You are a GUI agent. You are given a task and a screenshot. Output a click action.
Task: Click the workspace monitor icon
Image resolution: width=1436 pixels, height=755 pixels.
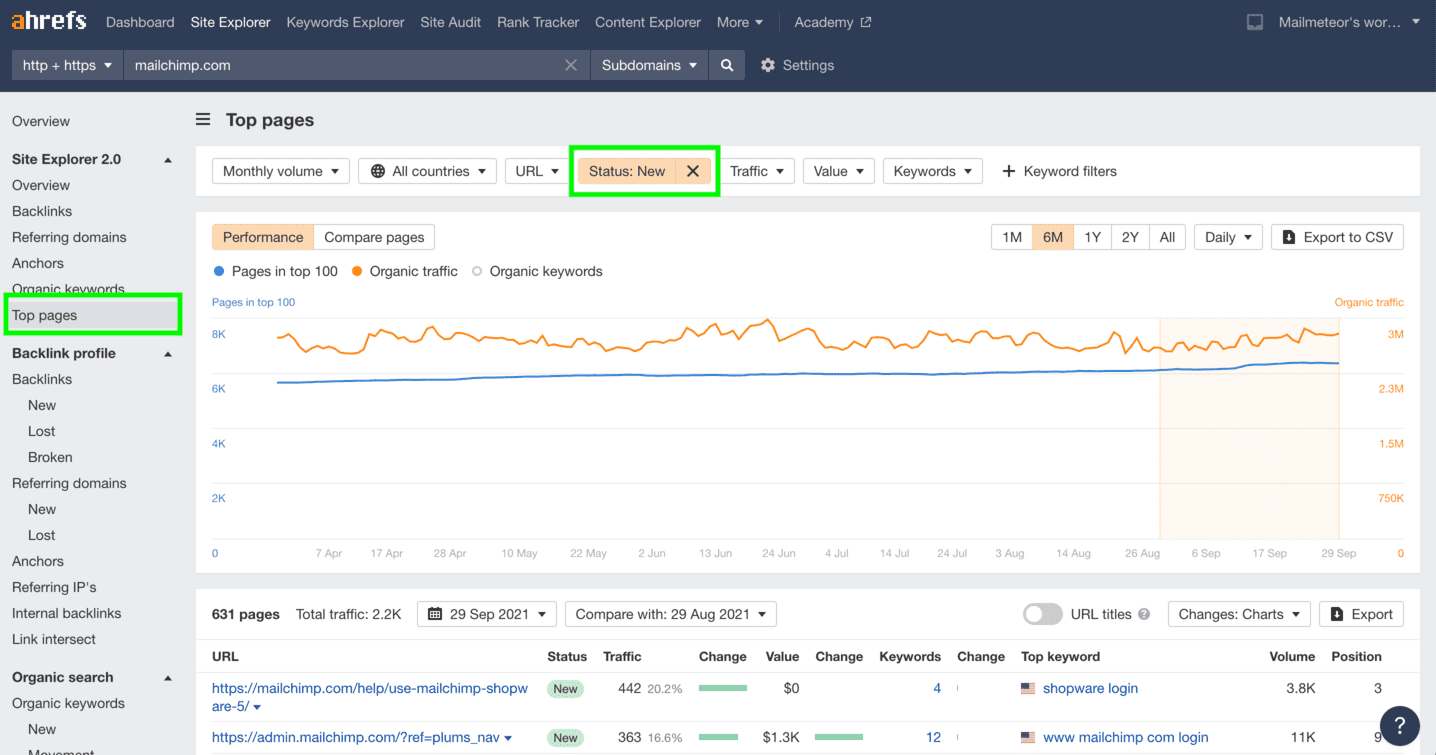pyautogui.click(x=1255, y=22)
